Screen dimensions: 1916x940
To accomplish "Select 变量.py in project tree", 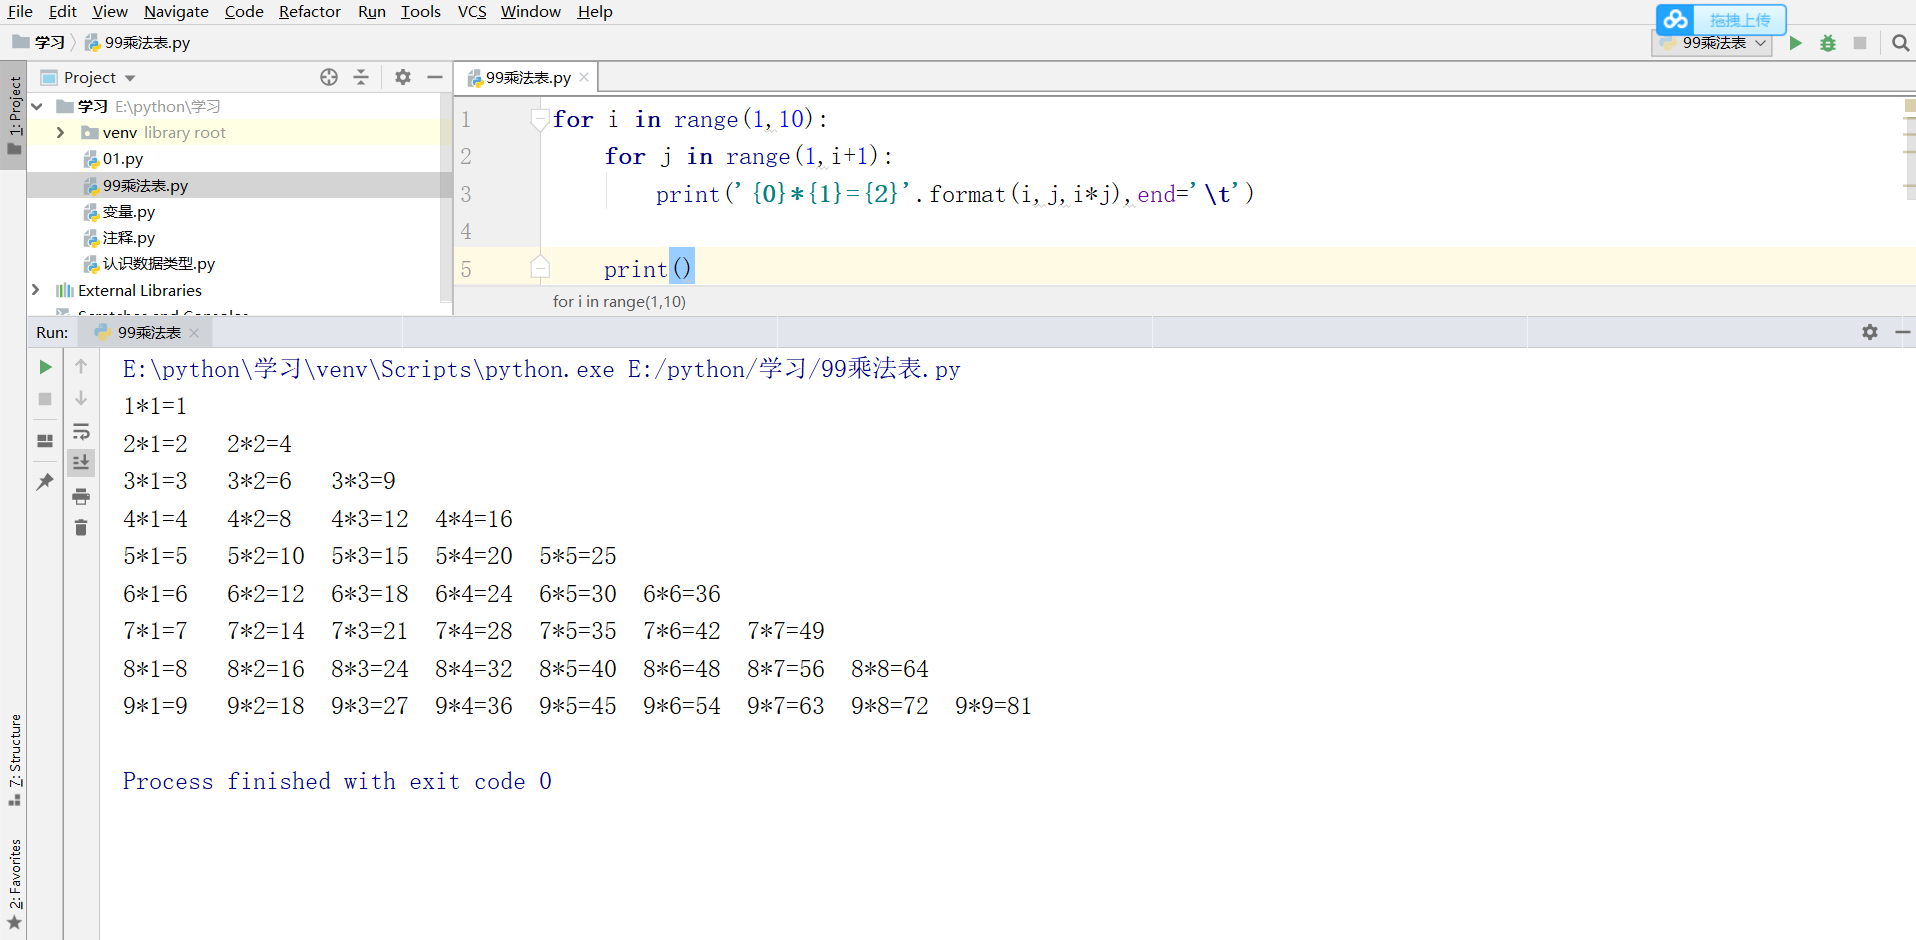I will click(128, 211).
